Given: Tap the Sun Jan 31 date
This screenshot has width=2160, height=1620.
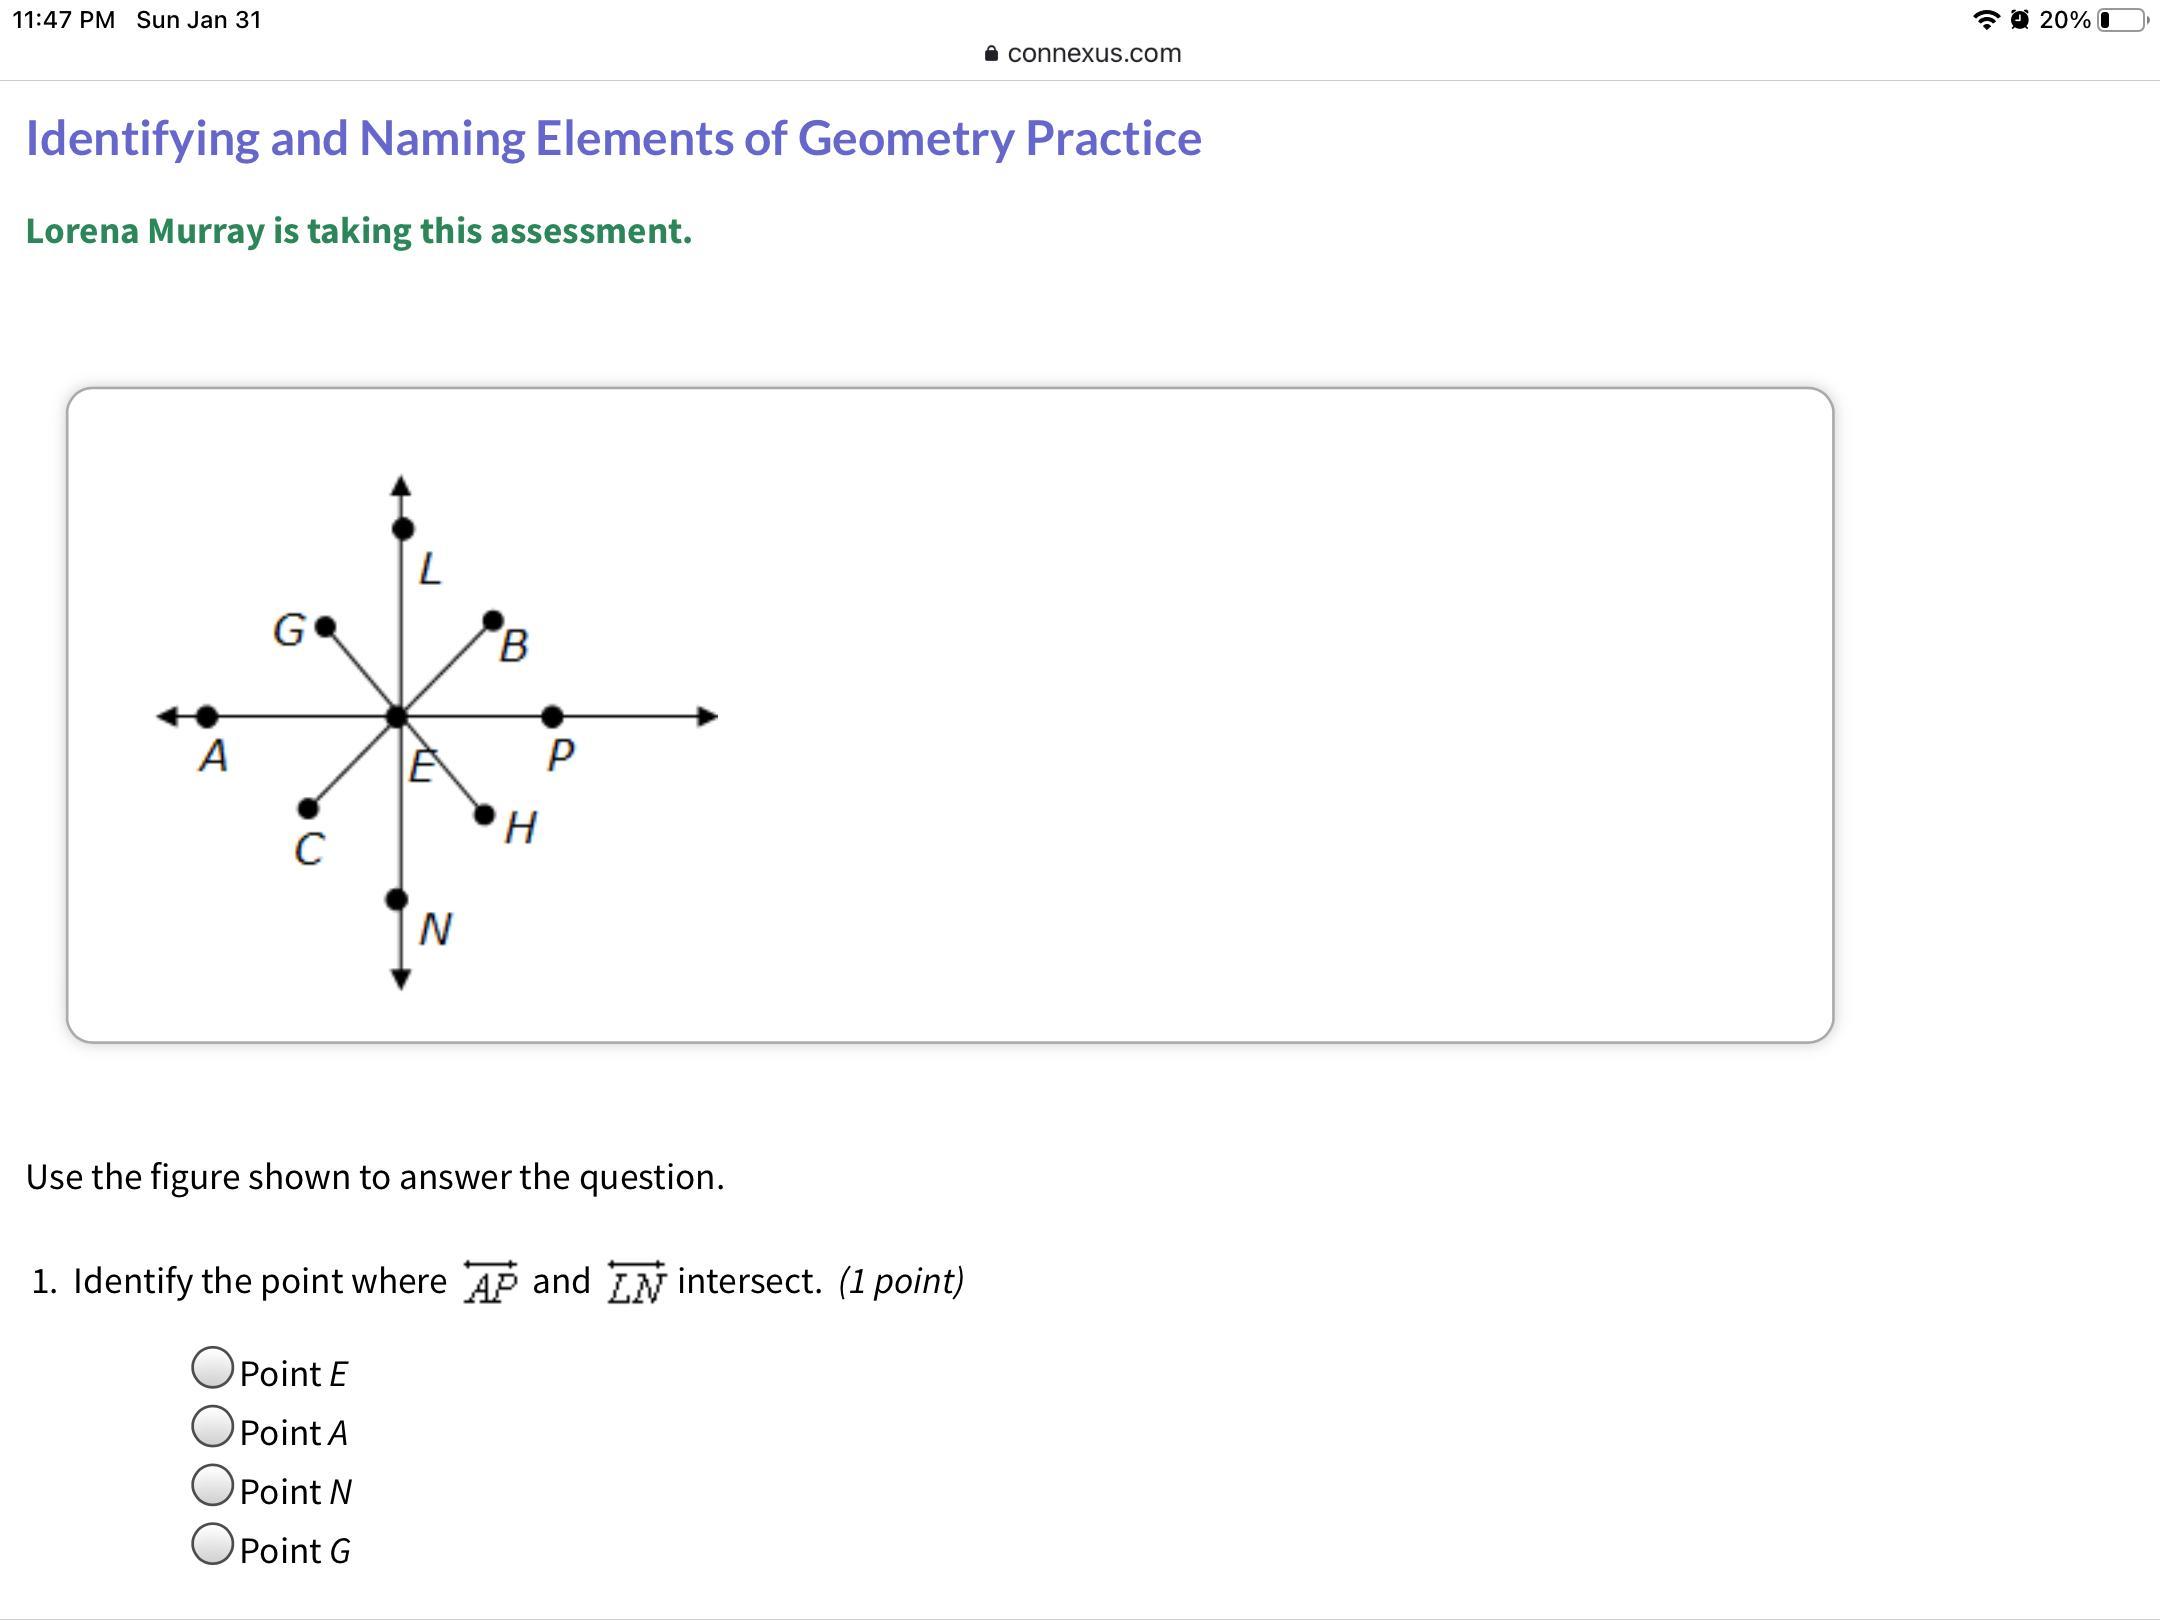Looking at the screenshot, I should (198, 20).
